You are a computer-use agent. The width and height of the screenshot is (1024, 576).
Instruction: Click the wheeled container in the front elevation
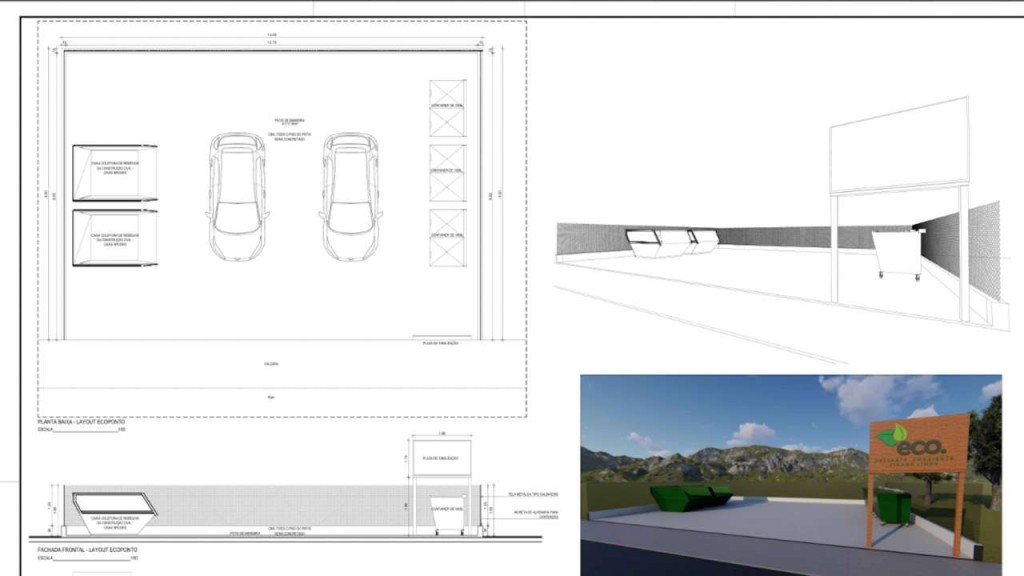click(x=444, y=514)
